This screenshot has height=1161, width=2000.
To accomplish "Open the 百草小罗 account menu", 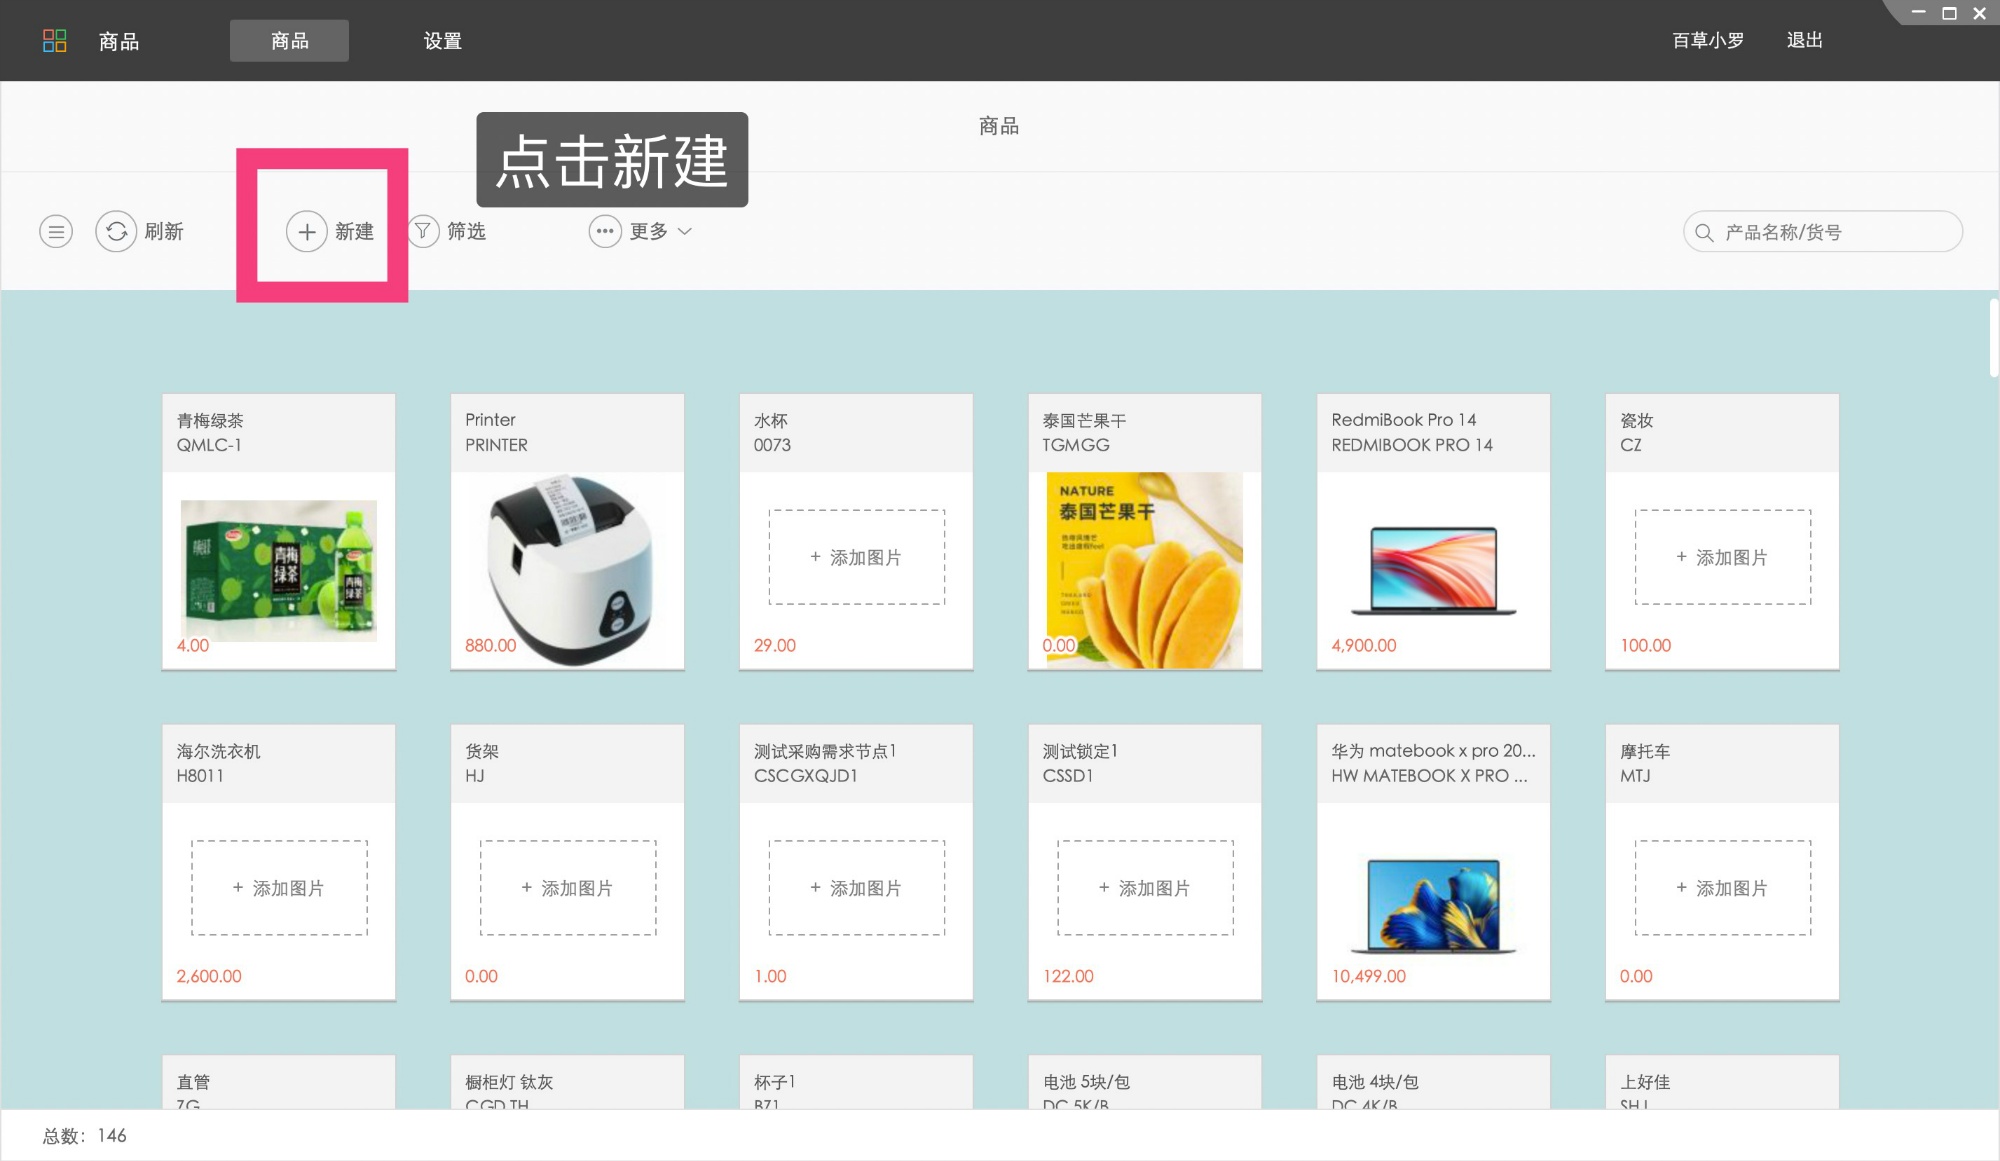I will pos(1706,40).
